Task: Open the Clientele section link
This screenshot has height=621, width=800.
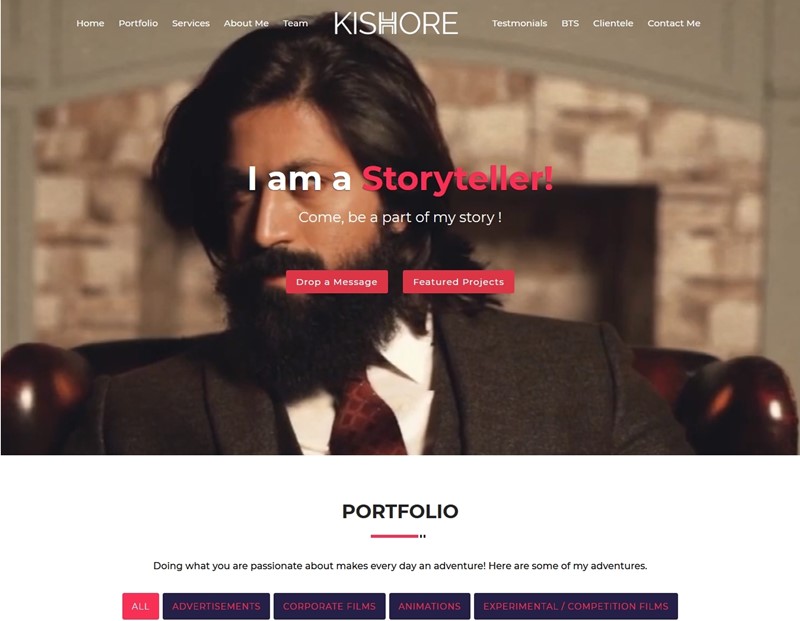Action: pos(613,23)
